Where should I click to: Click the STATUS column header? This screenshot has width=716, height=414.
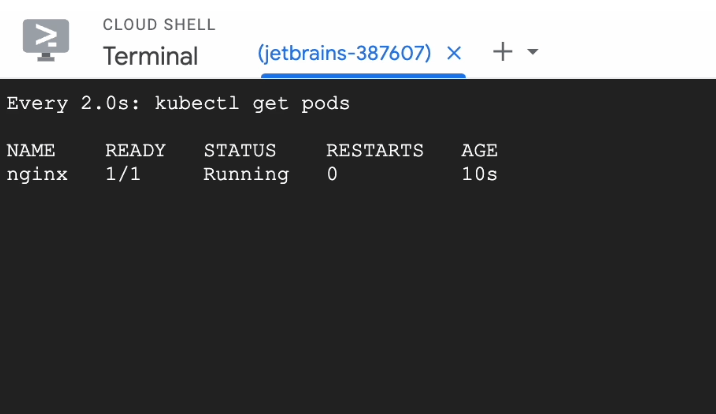pyautogui.click(x=240, y=151)
